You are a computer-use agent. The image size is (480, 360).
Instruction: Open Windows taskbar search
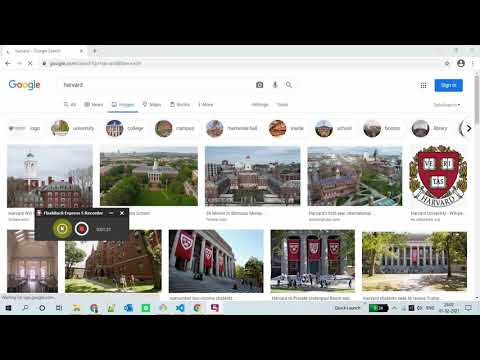25,308
